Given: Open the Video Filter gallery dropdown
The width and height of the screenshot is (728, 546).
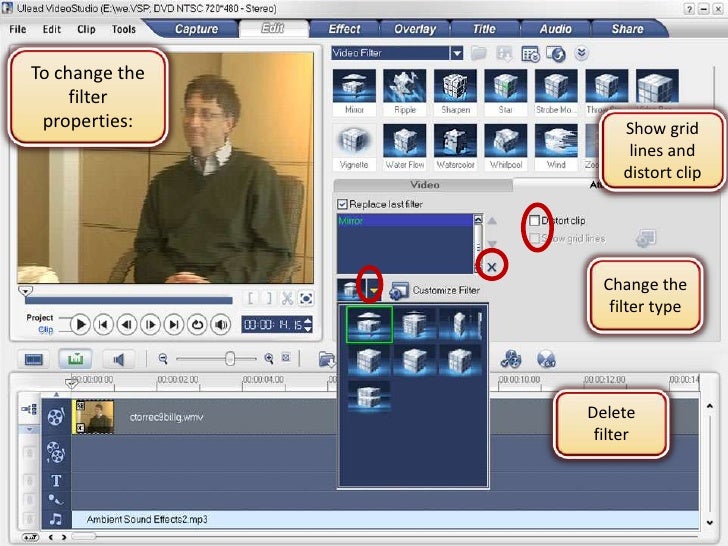Looking at the screenshot, I should point(457,53).
